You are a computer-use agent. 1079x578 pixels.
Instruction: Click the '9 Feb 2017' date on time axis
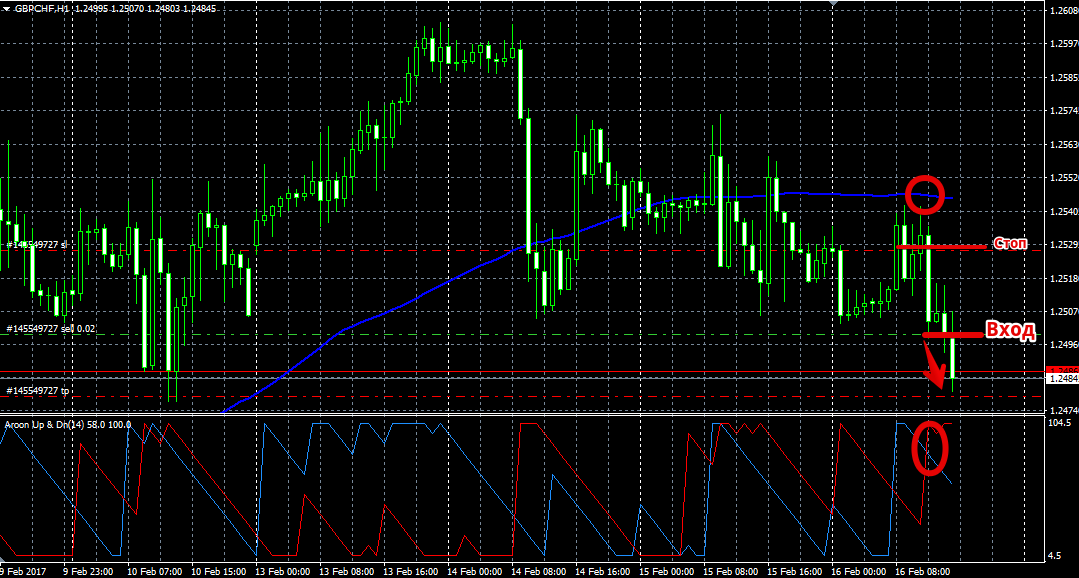click(x=25, y=571)
